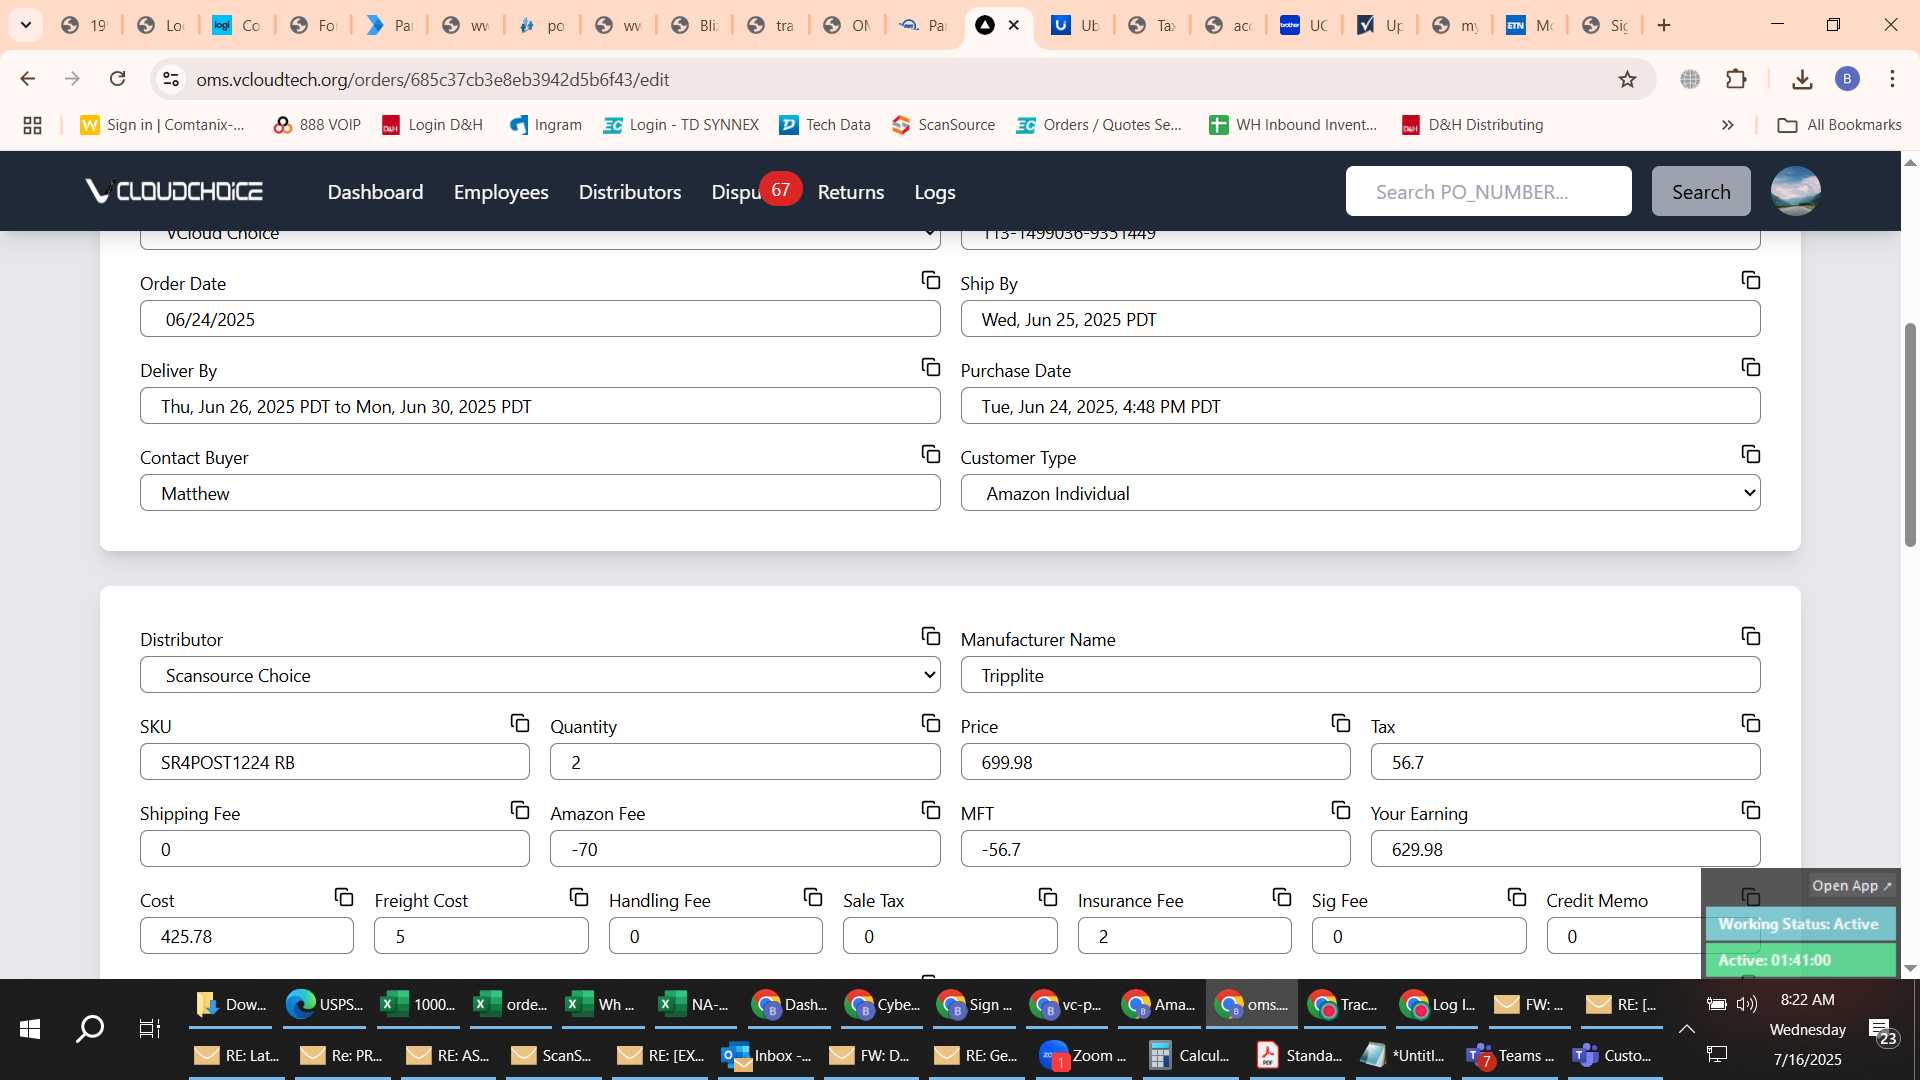The height and width of the screenshot is (1080, 1920).
Task: Open the Distributors menu
Action: point(630,192)
